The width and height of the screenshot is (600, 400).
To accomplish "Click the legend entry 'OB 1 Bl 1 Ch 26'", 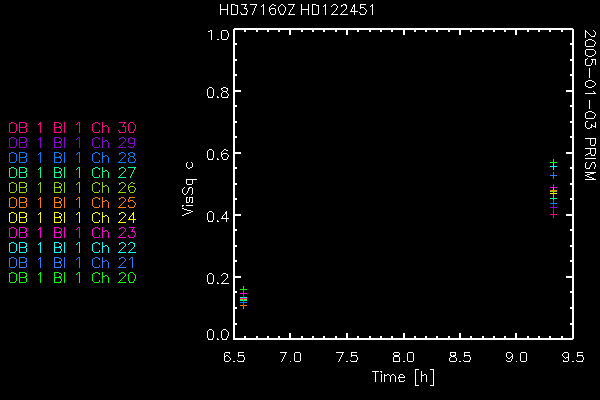I will click(x=72, y=188).
